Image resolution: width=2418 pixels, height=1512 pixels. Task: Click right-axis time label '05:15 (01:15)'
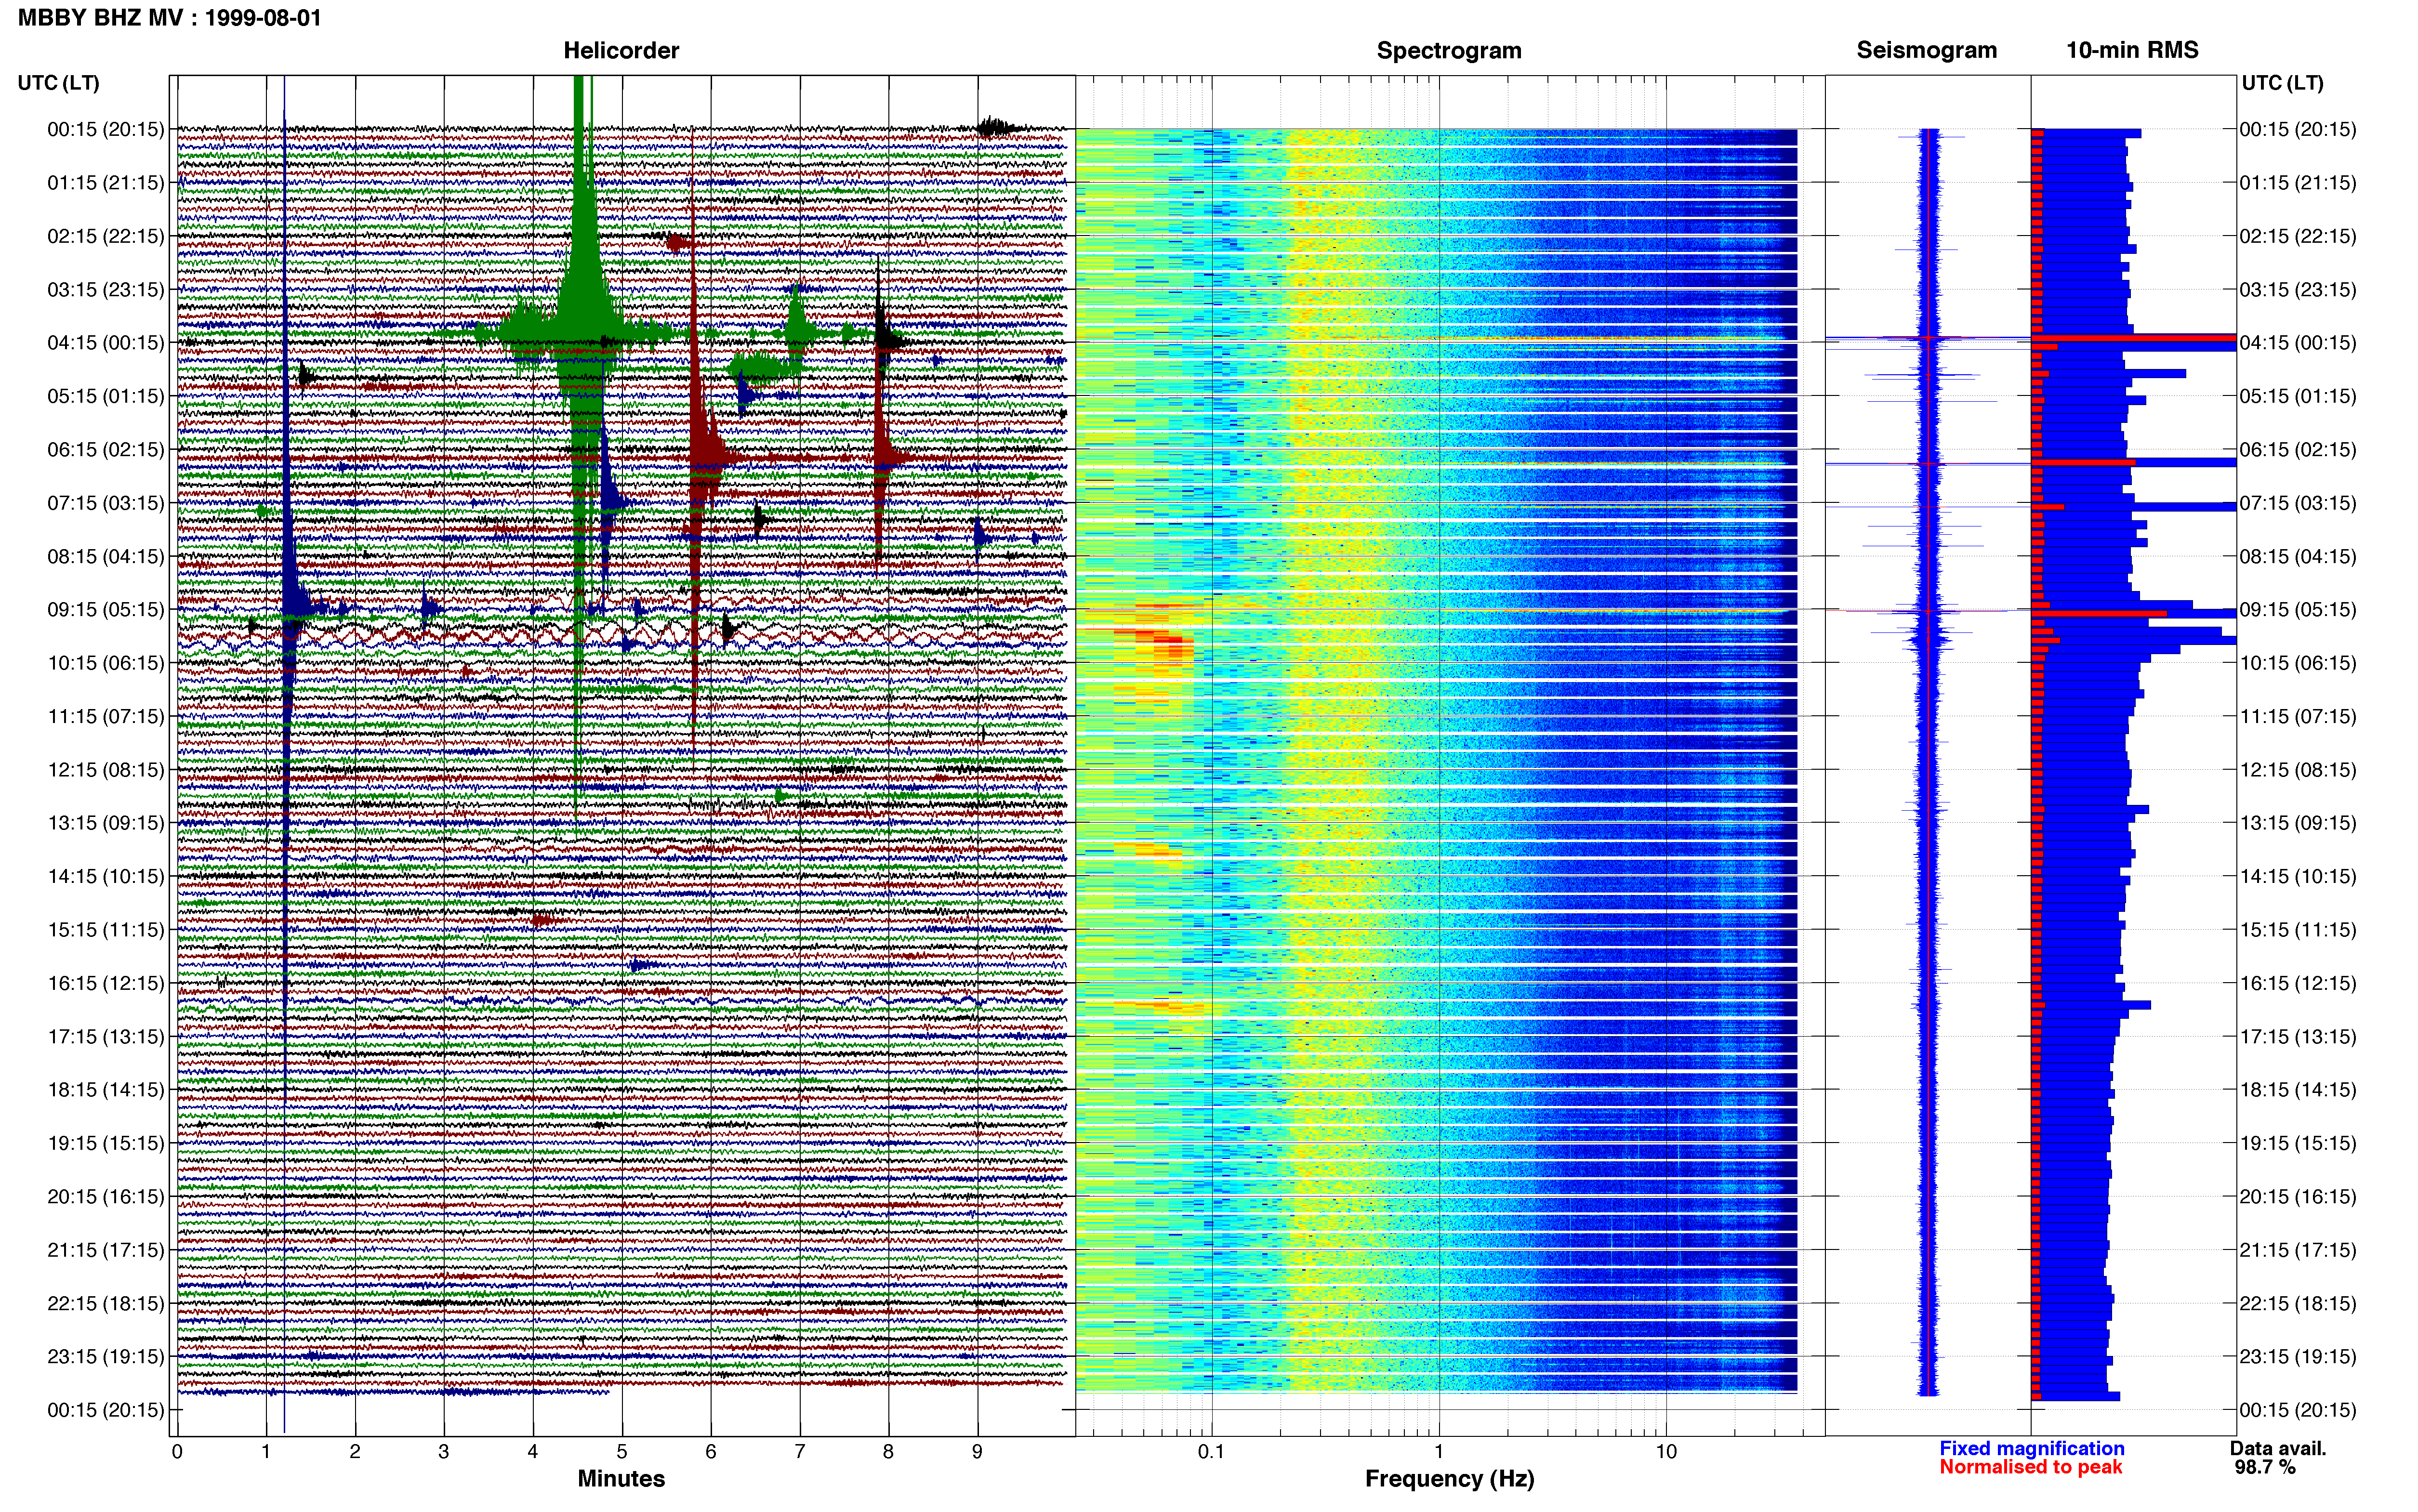click(2298, 396)
